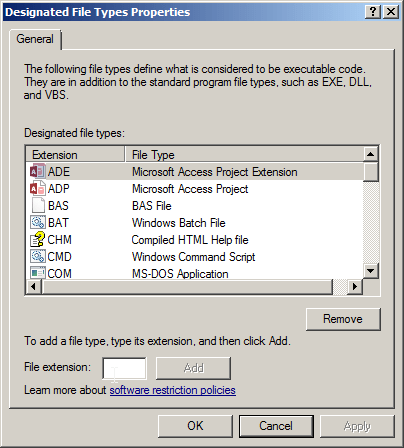Screen dimensions: 404x448
Task: Open the software restriction policies link
Action: tap(173, 390)
